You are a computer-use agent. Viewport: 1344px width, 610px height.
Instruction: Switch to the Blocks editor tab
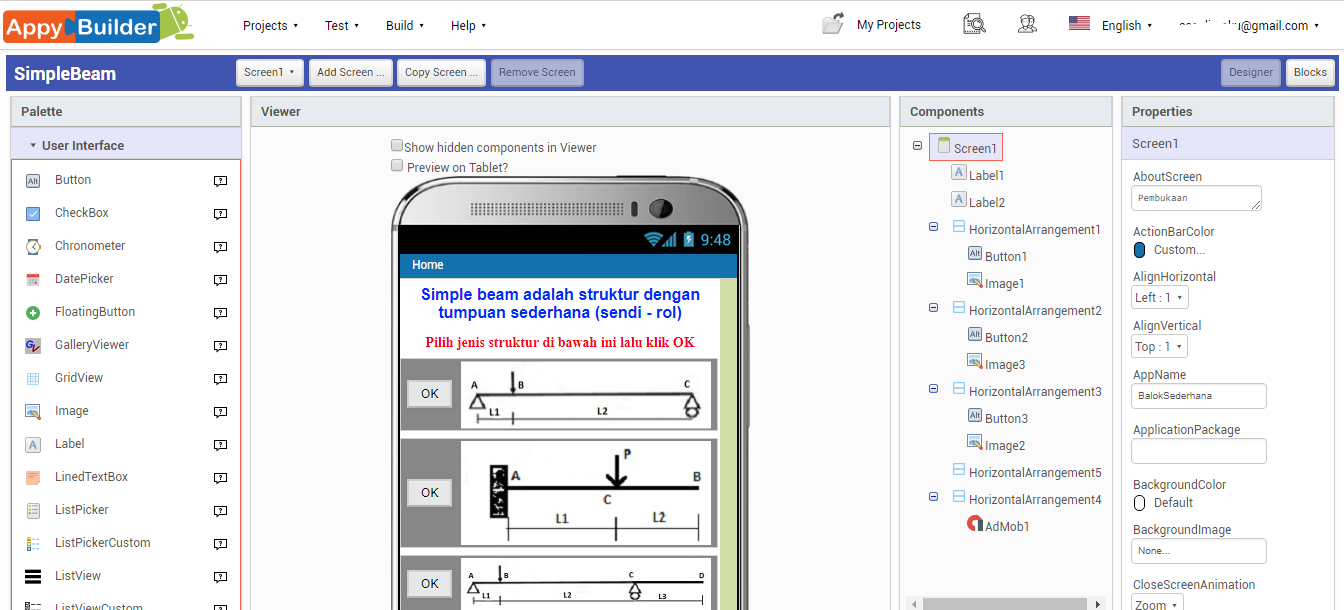coord(1310,72)
